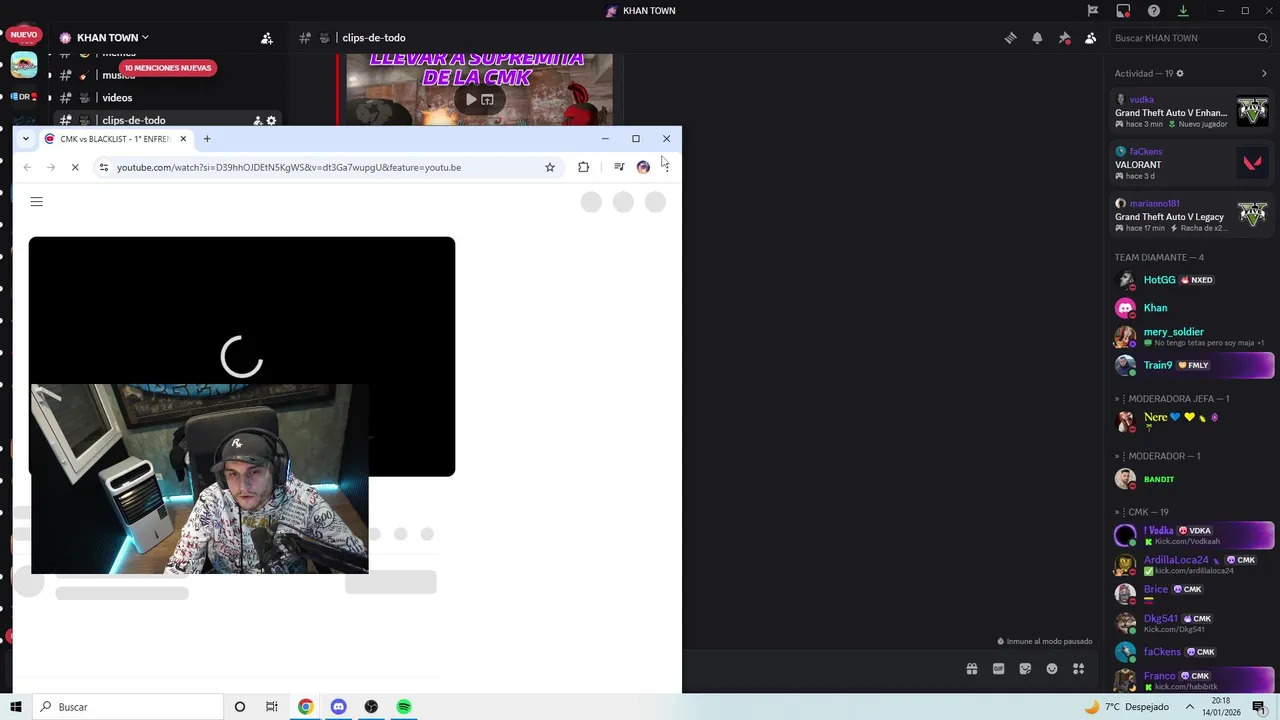Open the emoji picker in message bar
Screen dimensions: 1280x720
[1052, 669]
